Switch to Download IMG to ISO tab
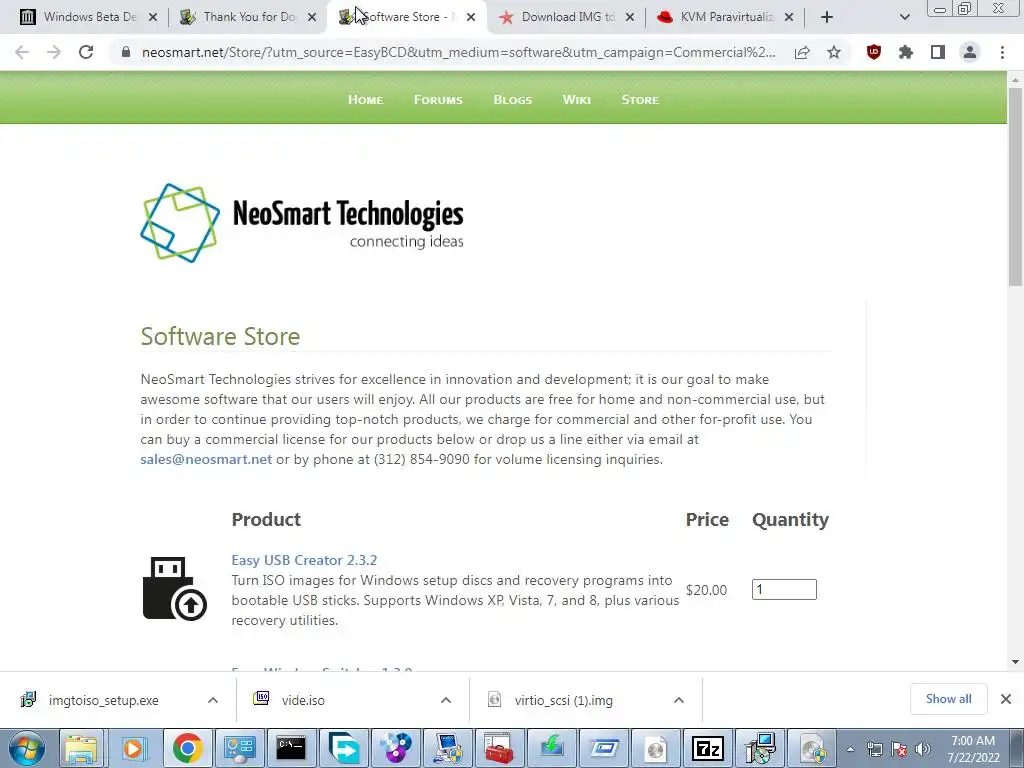Viewport: 1024px width, 768px height. coord(568,17)
